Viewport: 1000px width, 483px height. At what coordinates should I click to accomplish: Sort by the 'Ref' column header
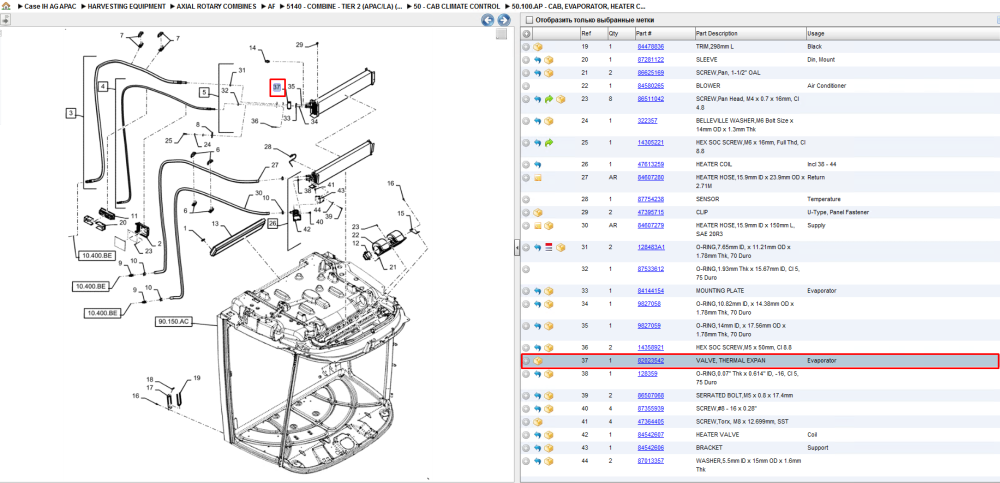(592, 34)
